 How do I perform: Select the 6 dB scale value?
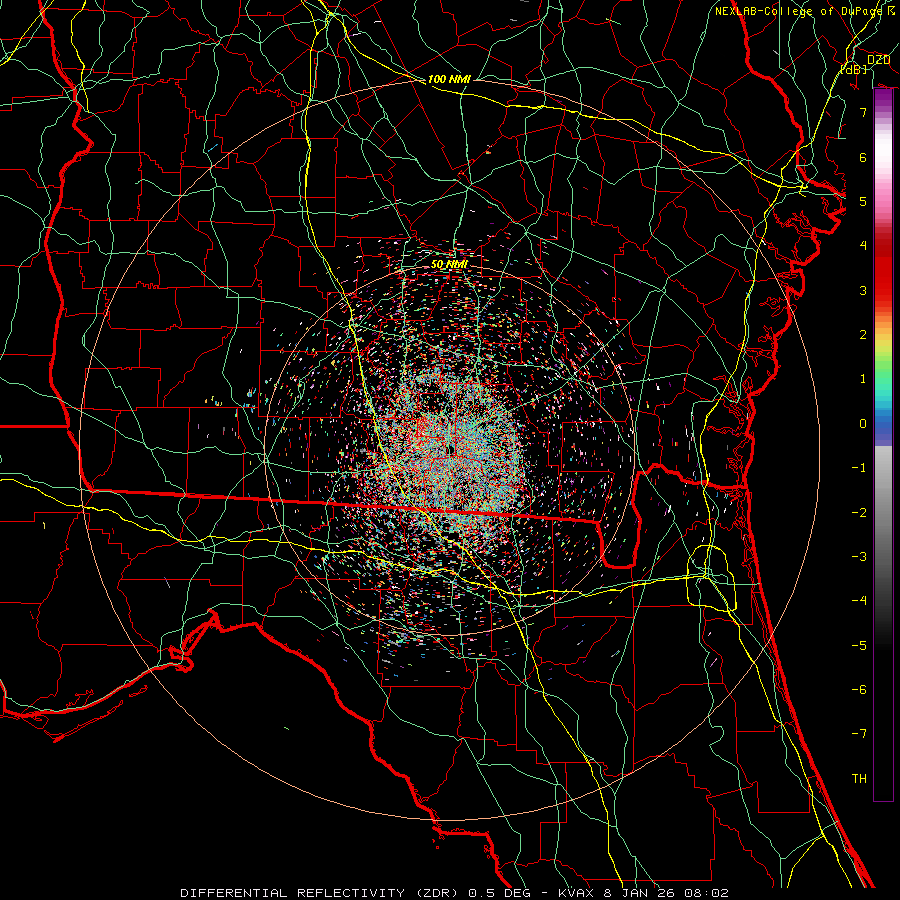[863, 157]
